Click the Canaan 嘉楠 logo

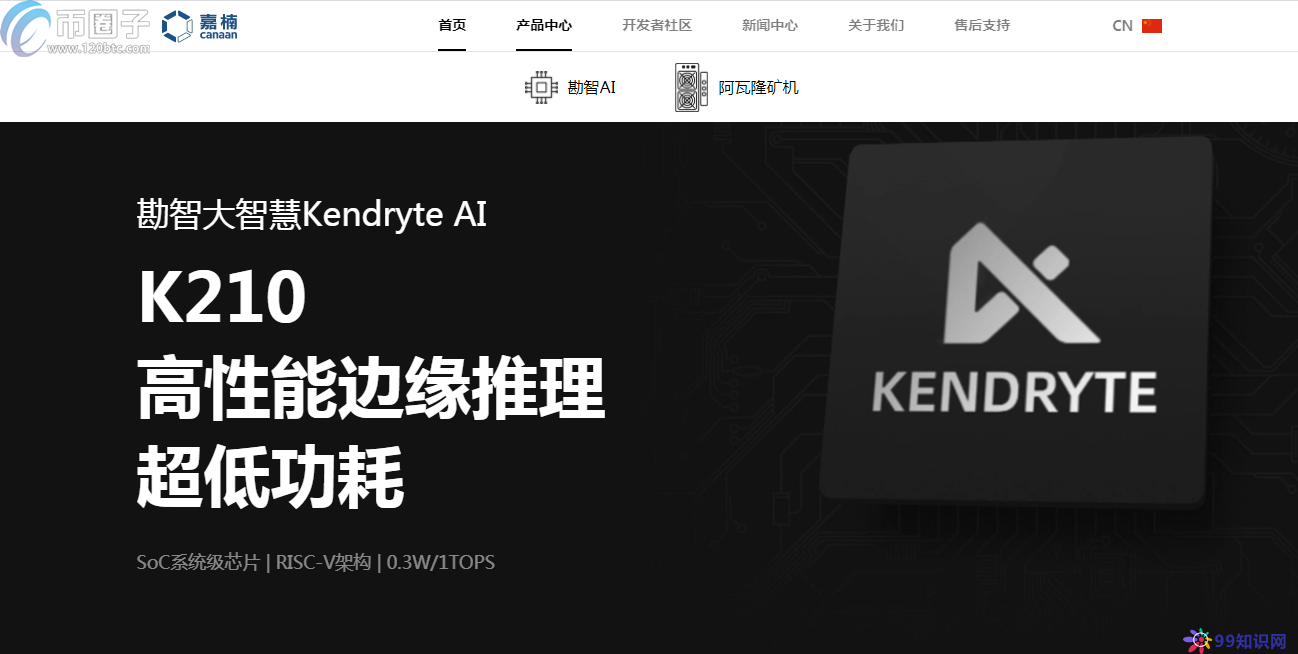click(200, 26)
